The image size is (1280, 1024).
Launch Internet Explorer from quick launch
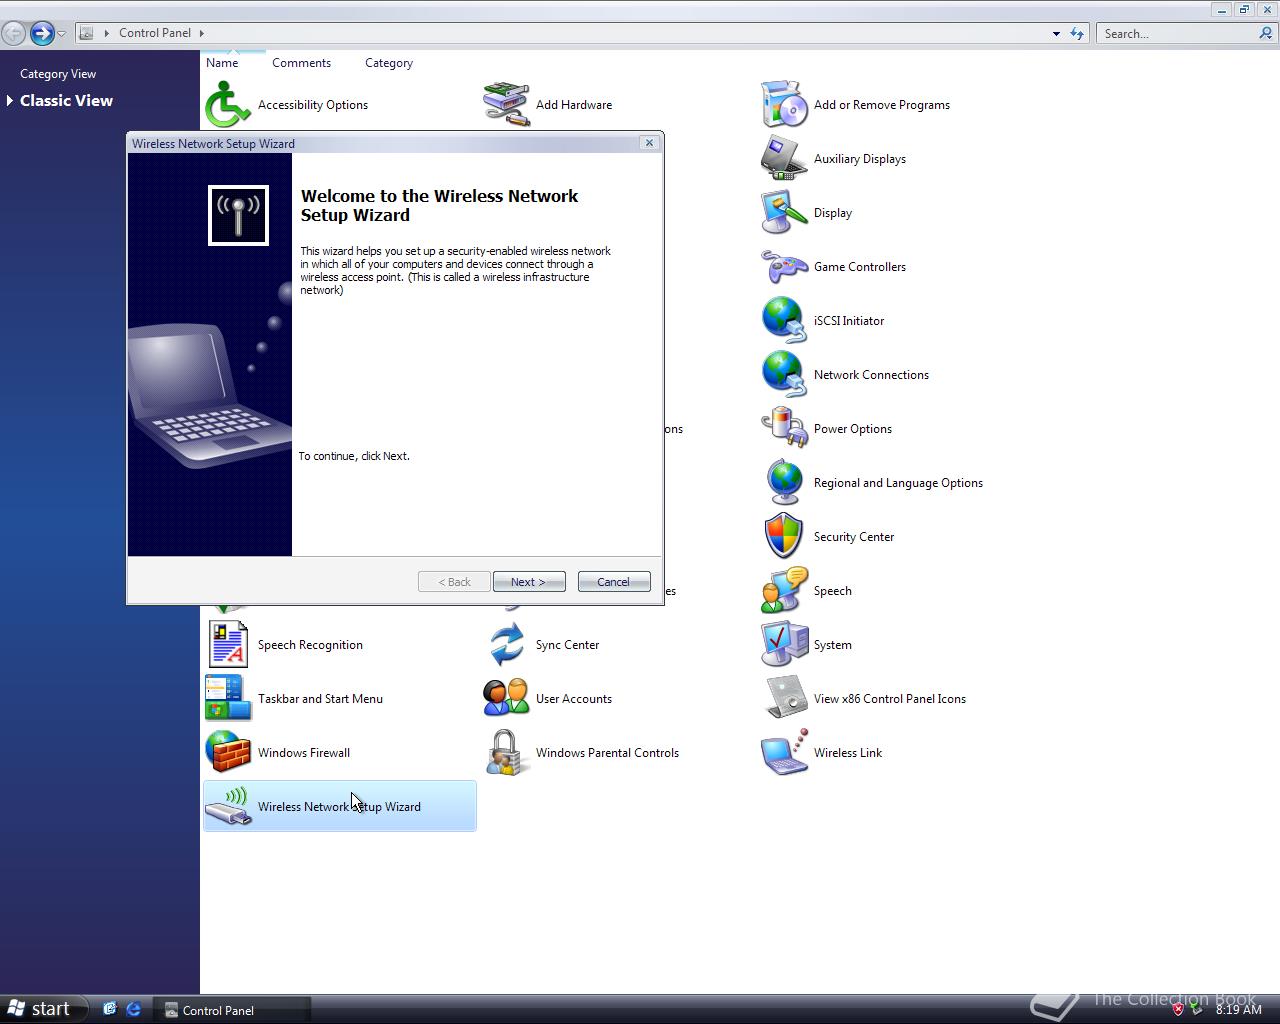click(x=133, y=1010)
